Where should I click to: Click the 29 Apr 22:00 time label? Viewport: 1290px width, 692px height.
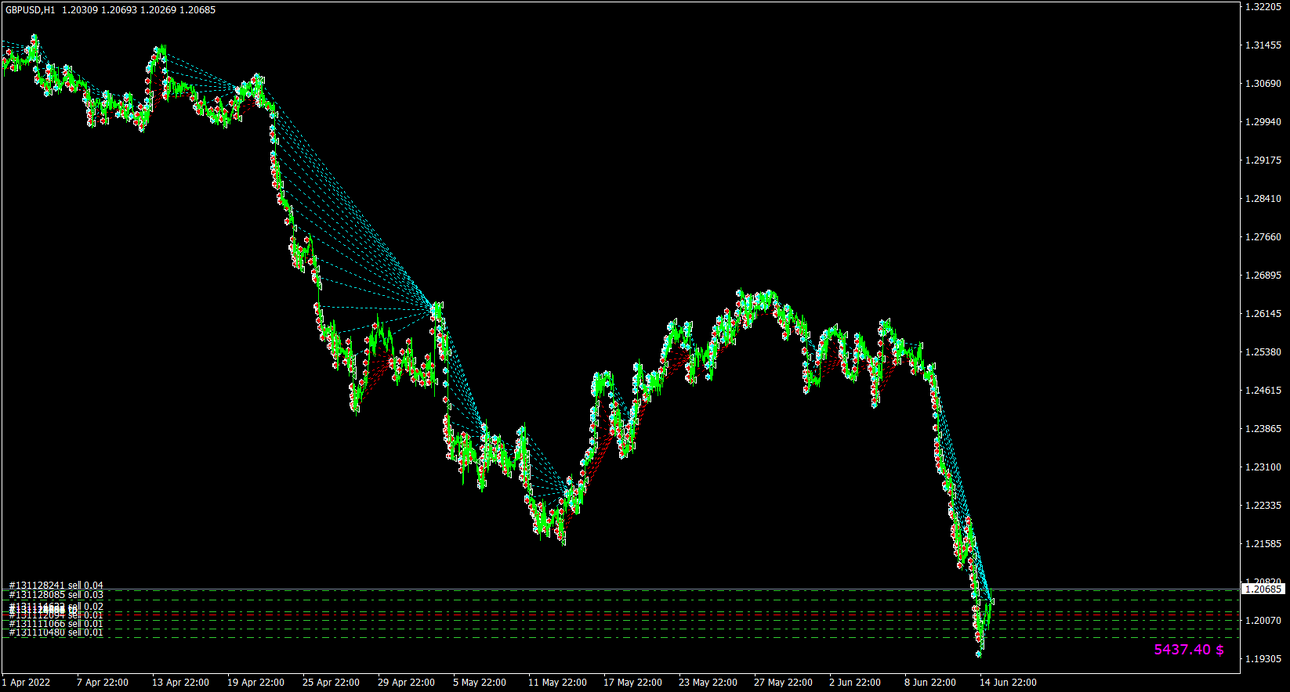coord(406,683)
